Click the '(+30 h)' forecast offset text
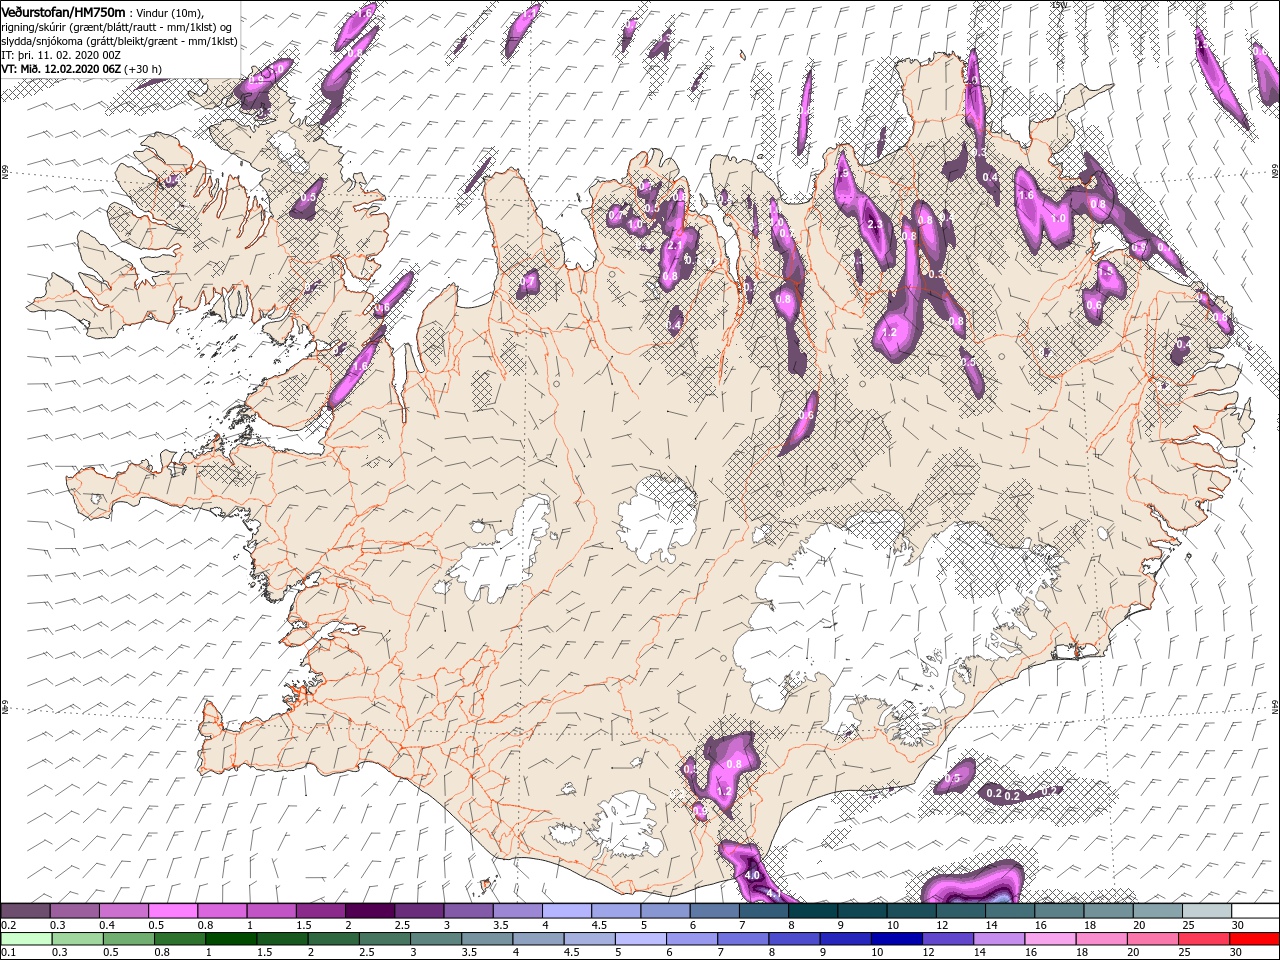The image size is (1280, 960). [144, 69]
